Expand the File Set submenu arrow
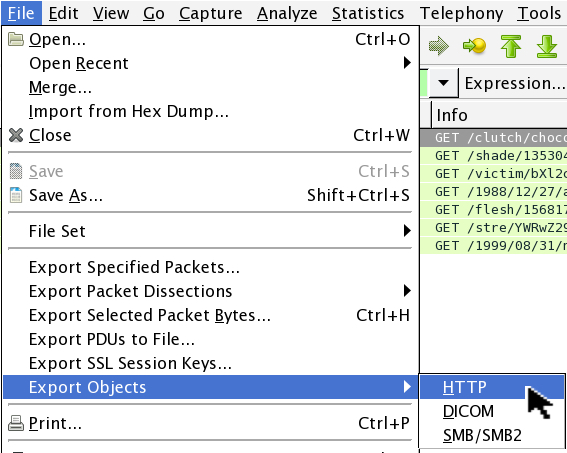Viewport: 567px width, 453px height. tap(407, 231)
